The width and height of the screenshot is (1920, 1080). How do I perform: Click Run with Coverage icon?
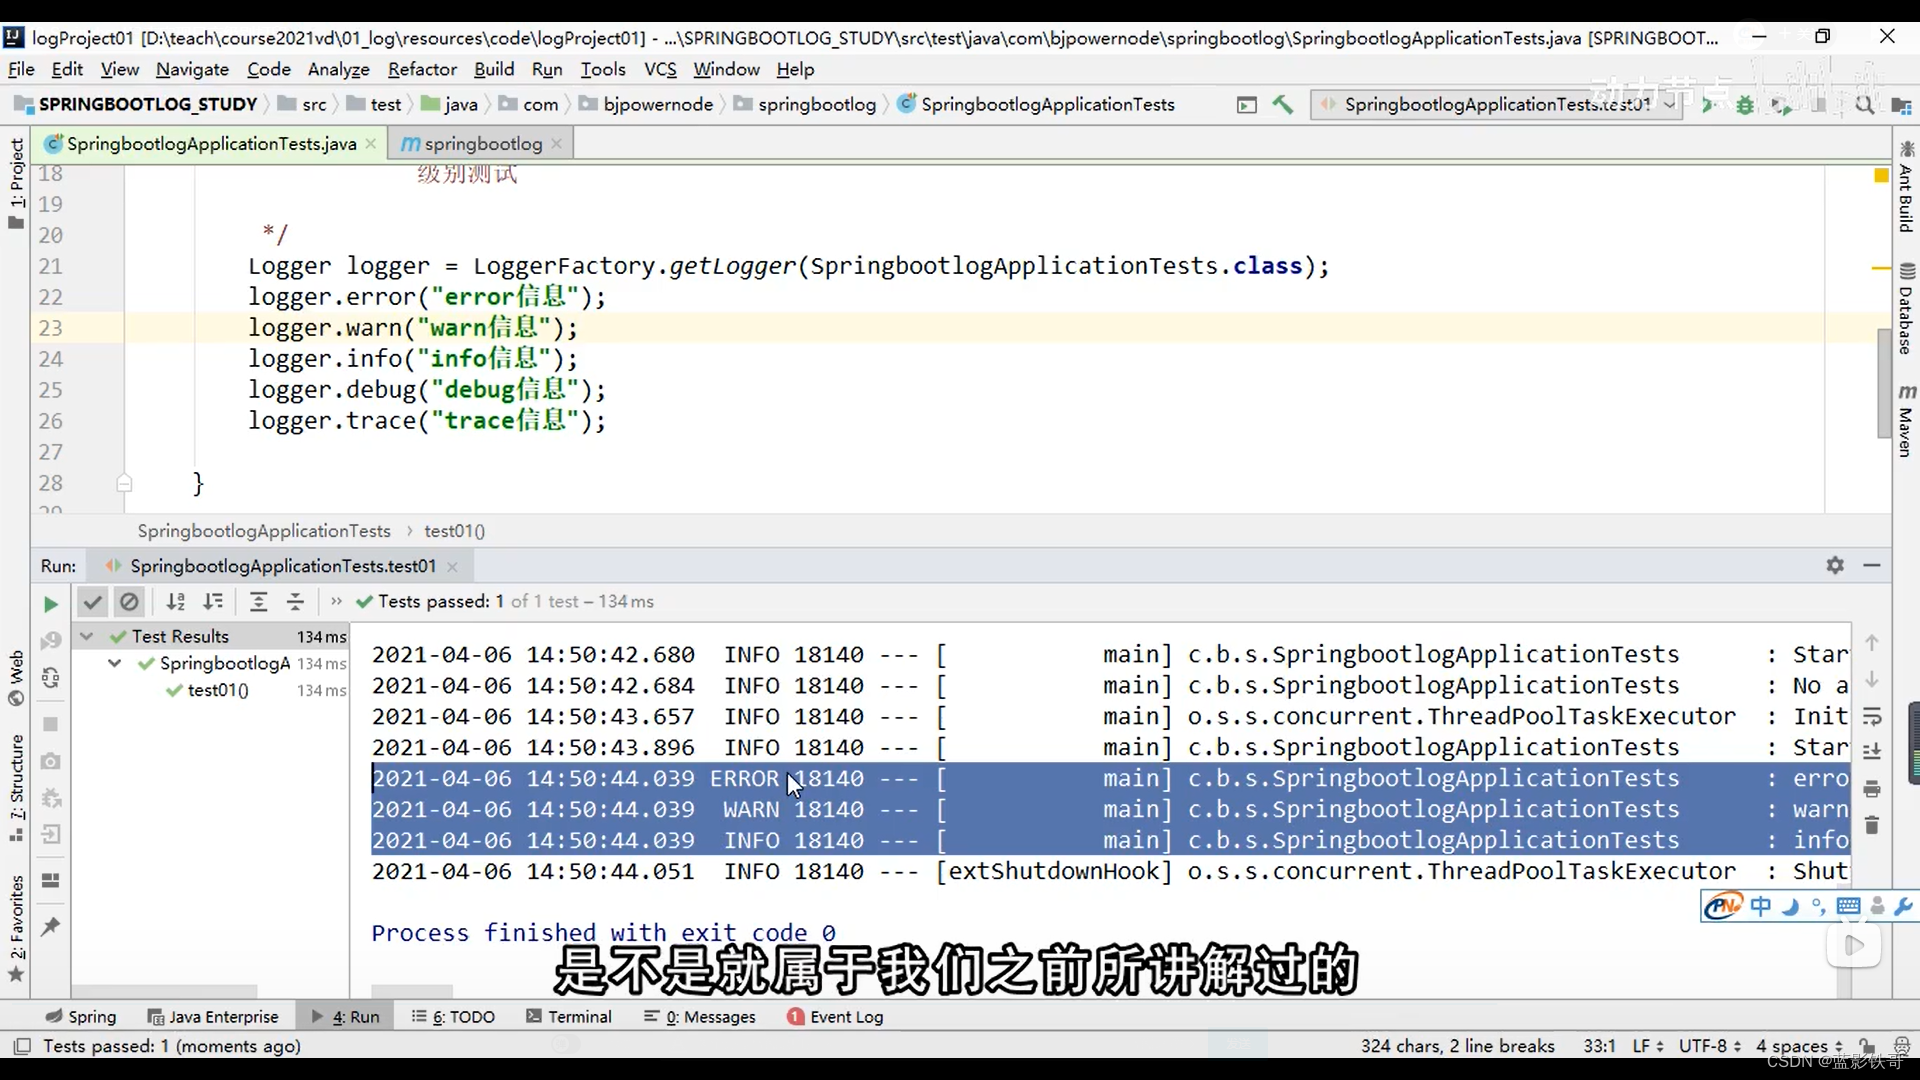[1781, 104]
